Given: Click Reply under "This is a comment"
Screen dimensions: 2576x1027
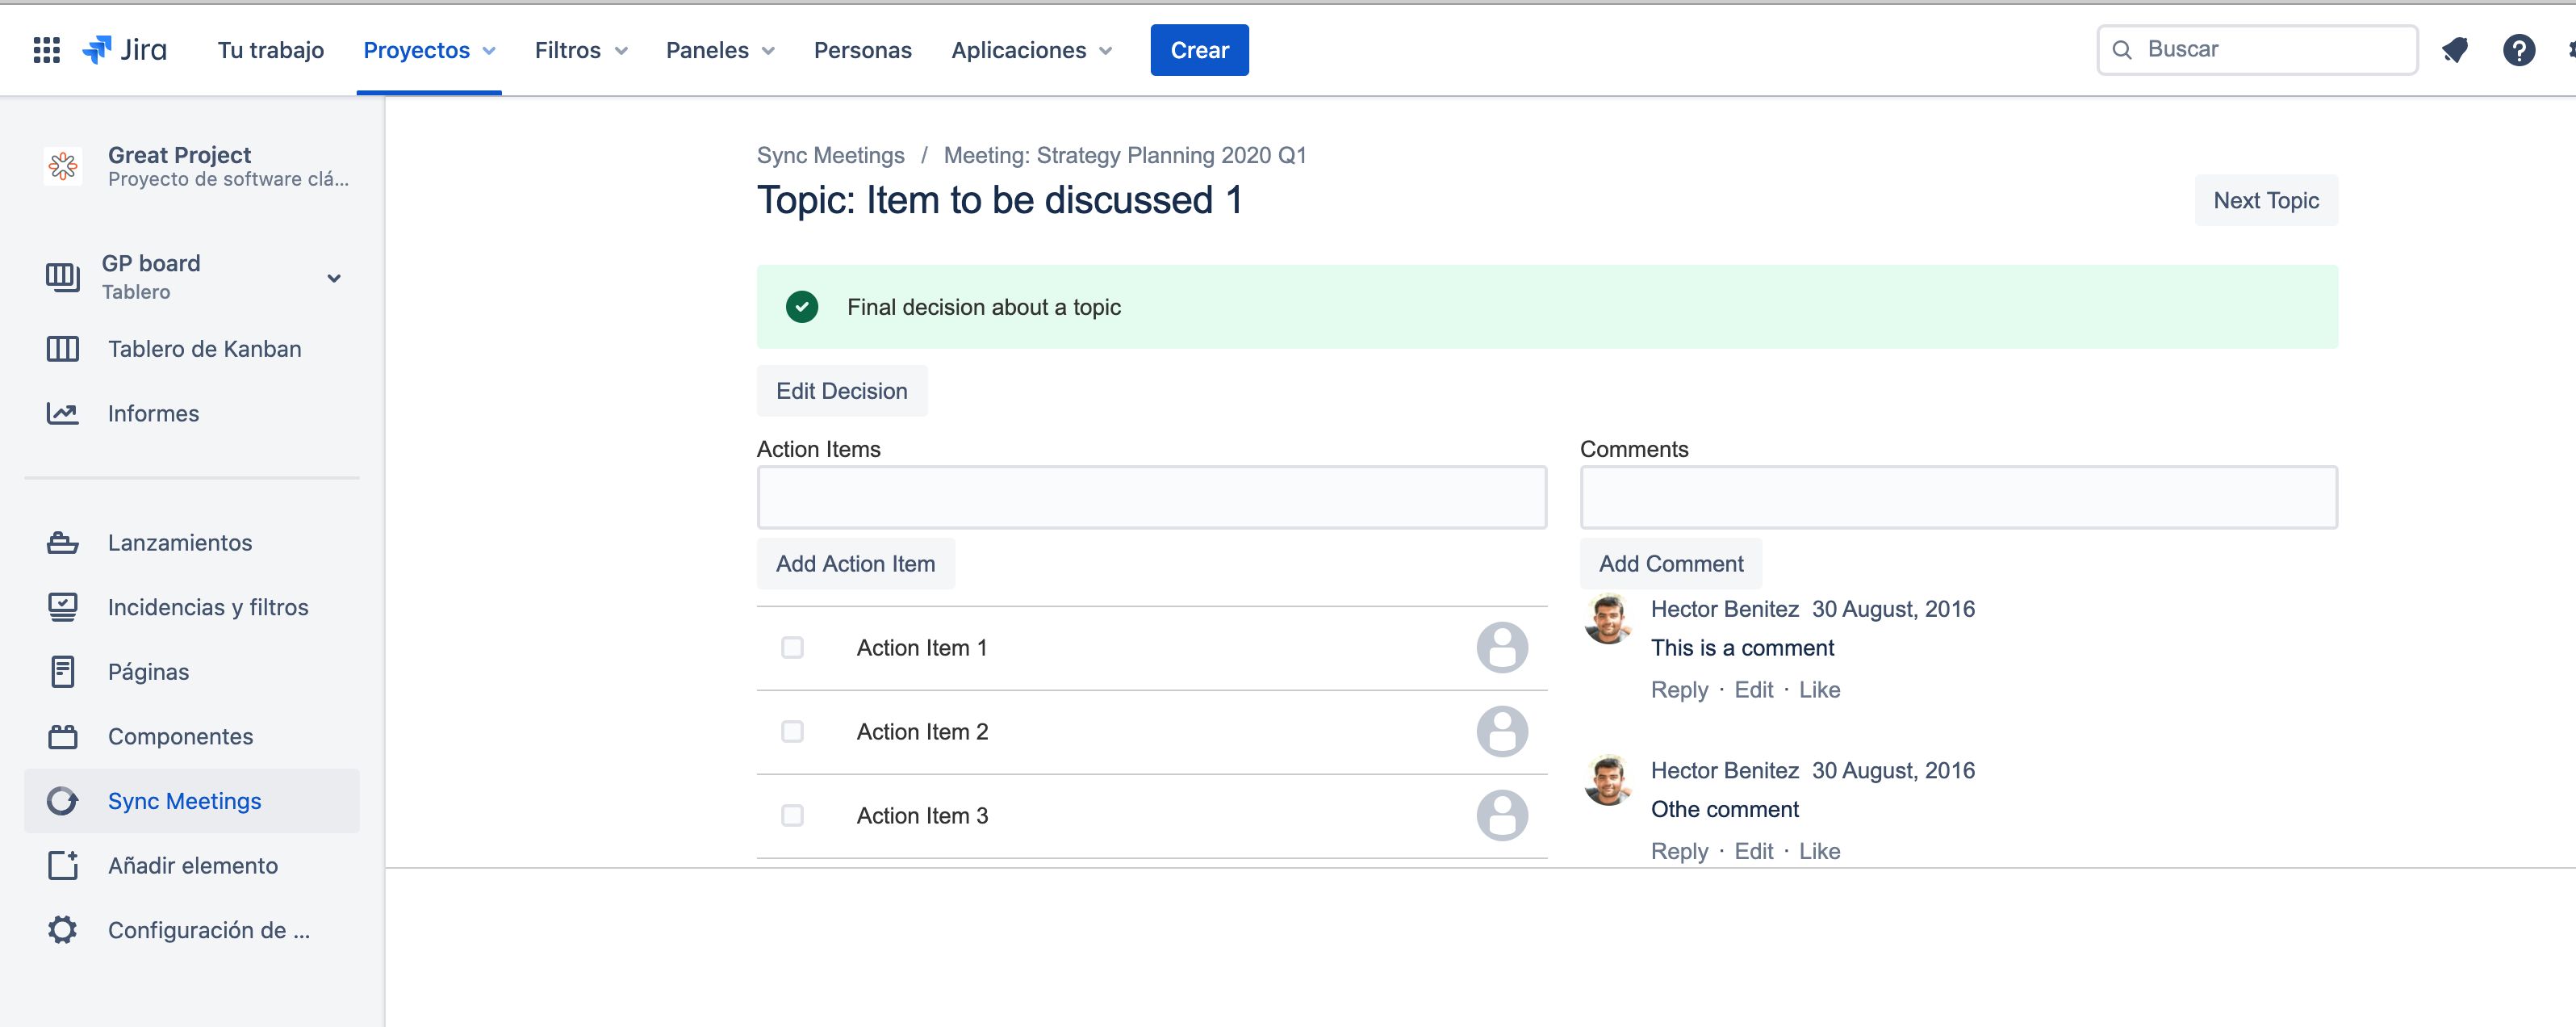Looking at the screenshot, I should (x=1679, y=690).
